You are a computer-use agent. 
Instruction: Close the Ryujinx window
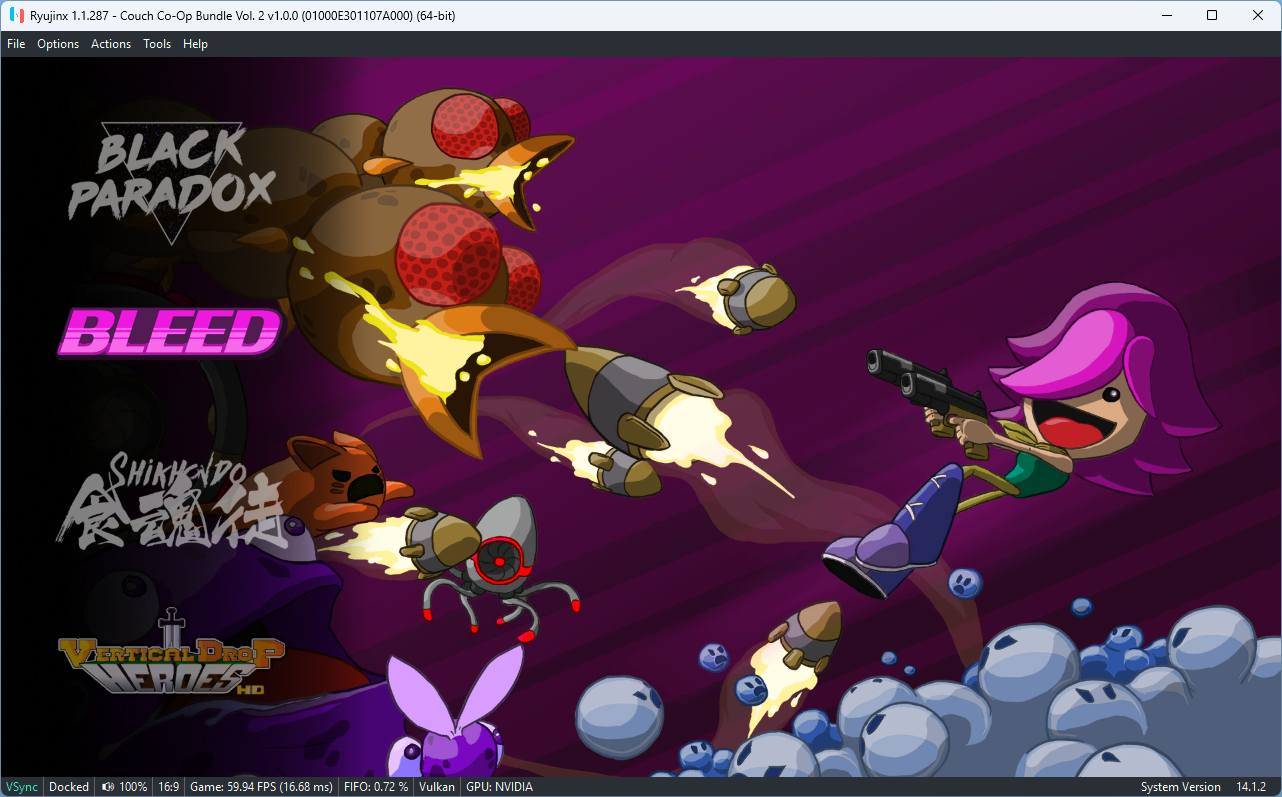coord(1258,15)
